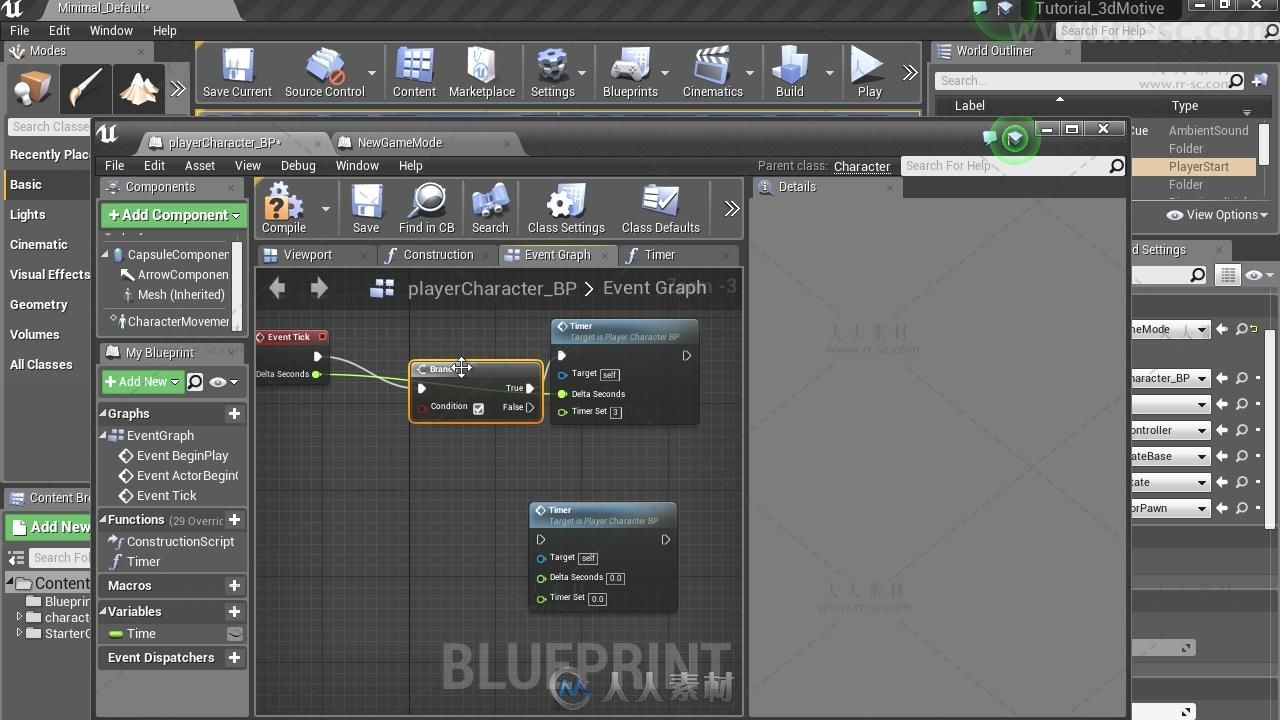Select Lights category in Modes panel
Screen dimensions: 1280x720
[27, 214]
